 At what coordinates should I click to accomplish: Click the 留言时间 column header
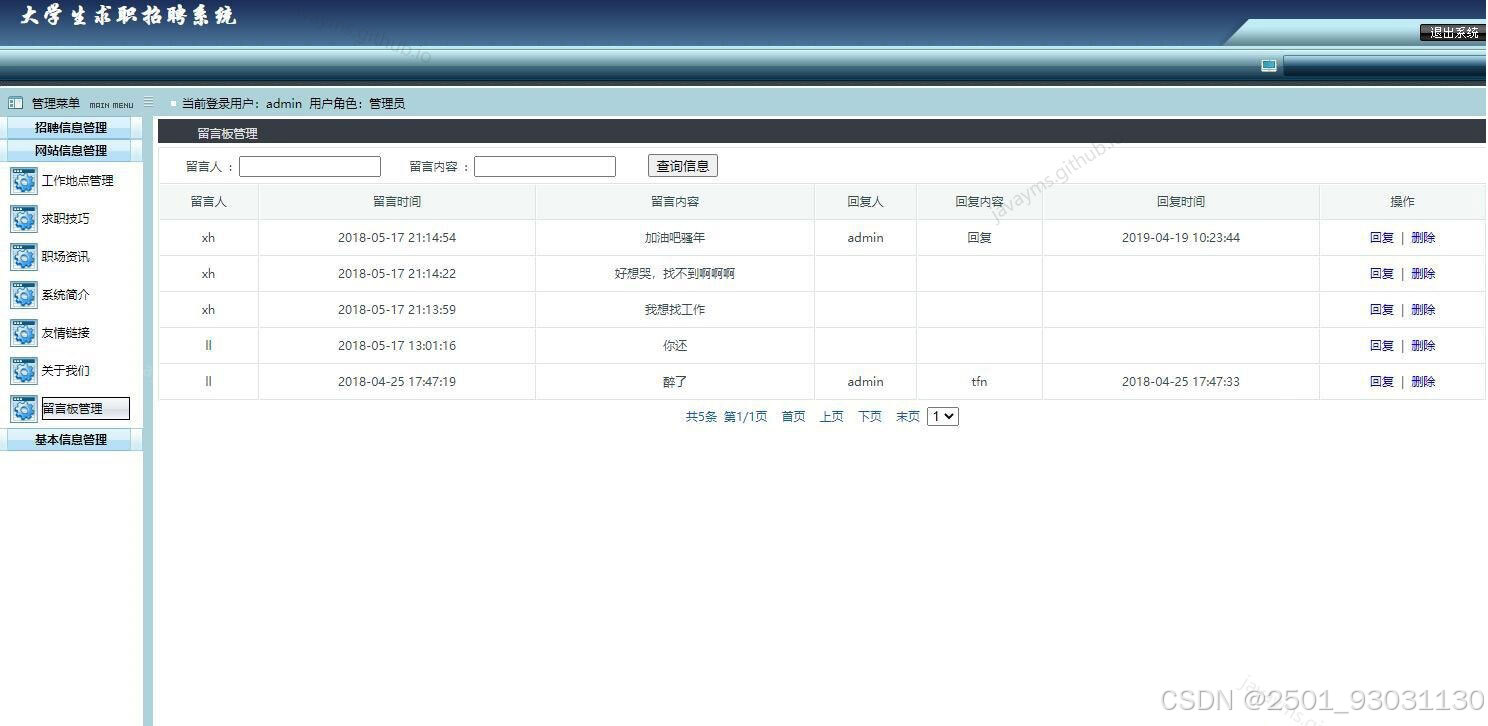click(397, 202)
